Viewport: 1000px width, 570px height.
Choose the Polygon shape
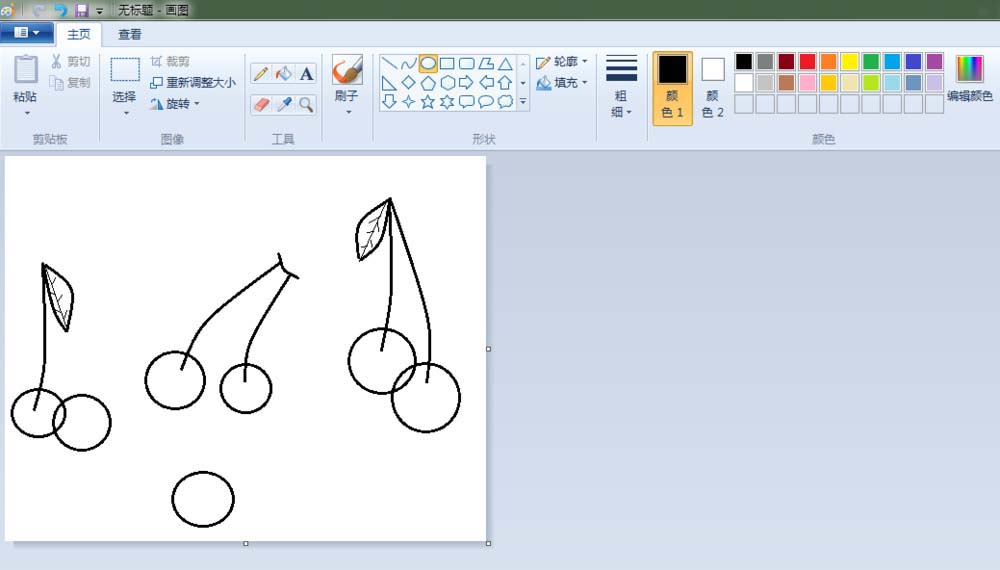486,63
